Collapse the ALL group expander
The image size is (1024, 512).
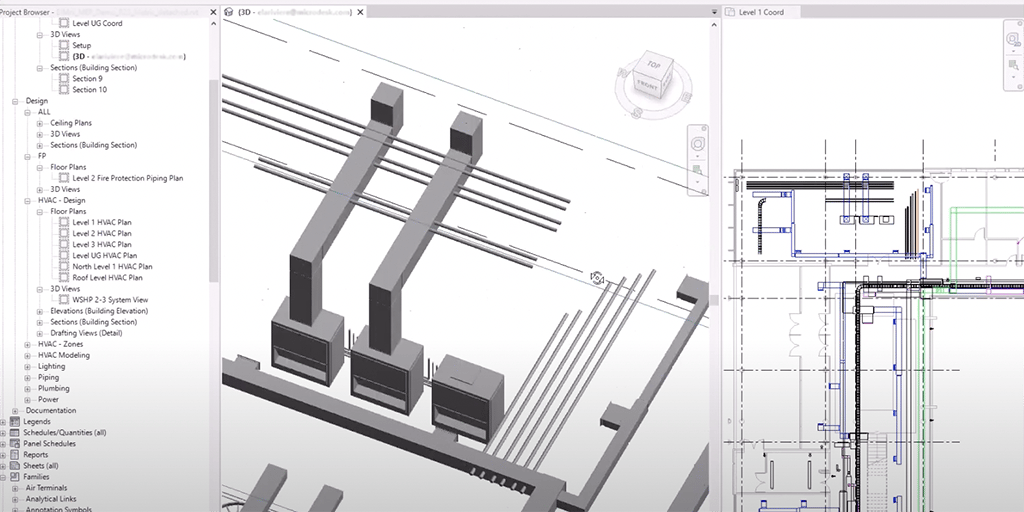click(x=27, y=112)
